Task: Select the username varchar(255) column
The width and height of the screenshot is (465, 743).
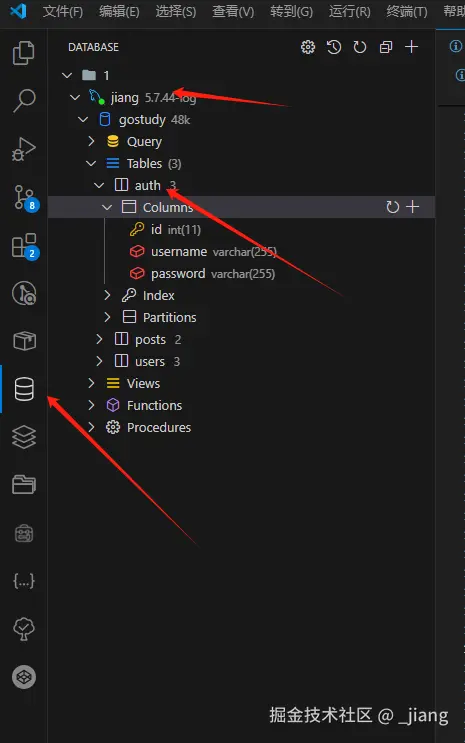Action: coord(241,251)
